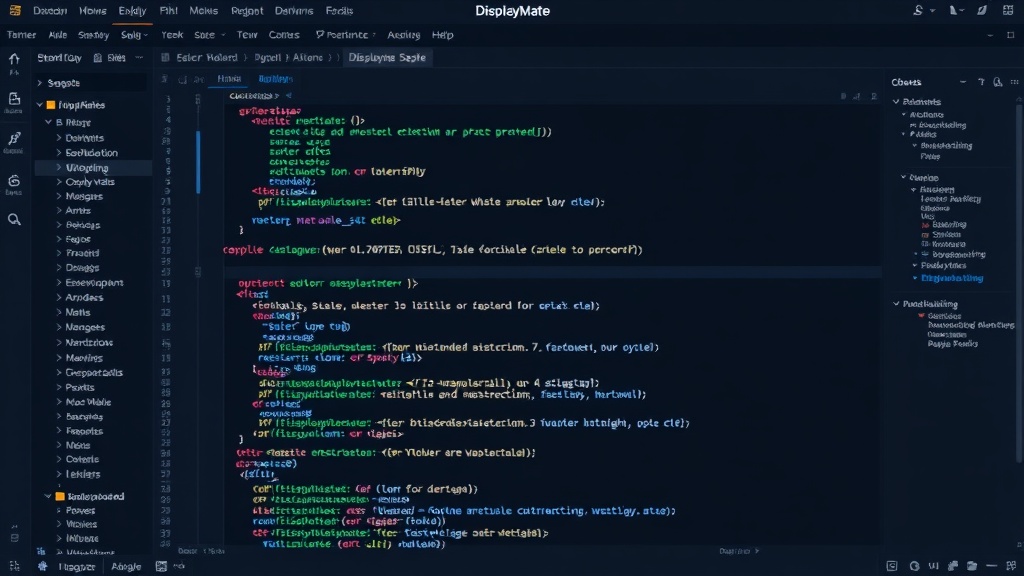The image size is (1024, 576).
Task: Expand the Pixels tree item
Action: (x=59, y=387)
